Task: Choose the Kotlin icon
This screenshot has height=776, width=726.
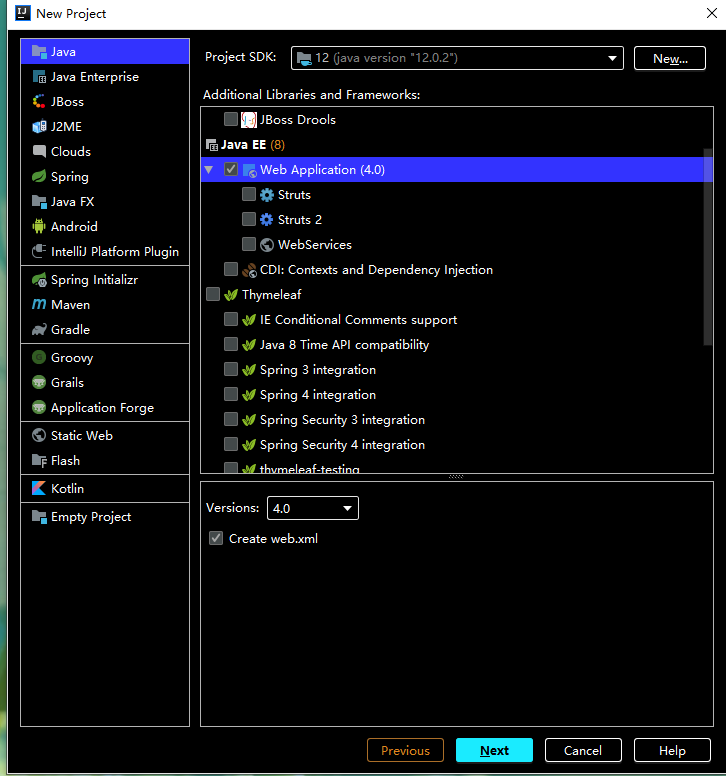Action: 39,488
